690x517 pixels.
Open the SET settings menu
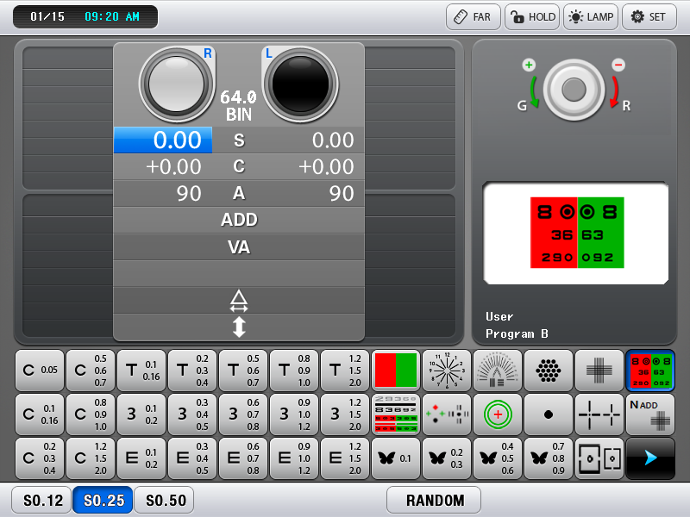pos(649,17)
